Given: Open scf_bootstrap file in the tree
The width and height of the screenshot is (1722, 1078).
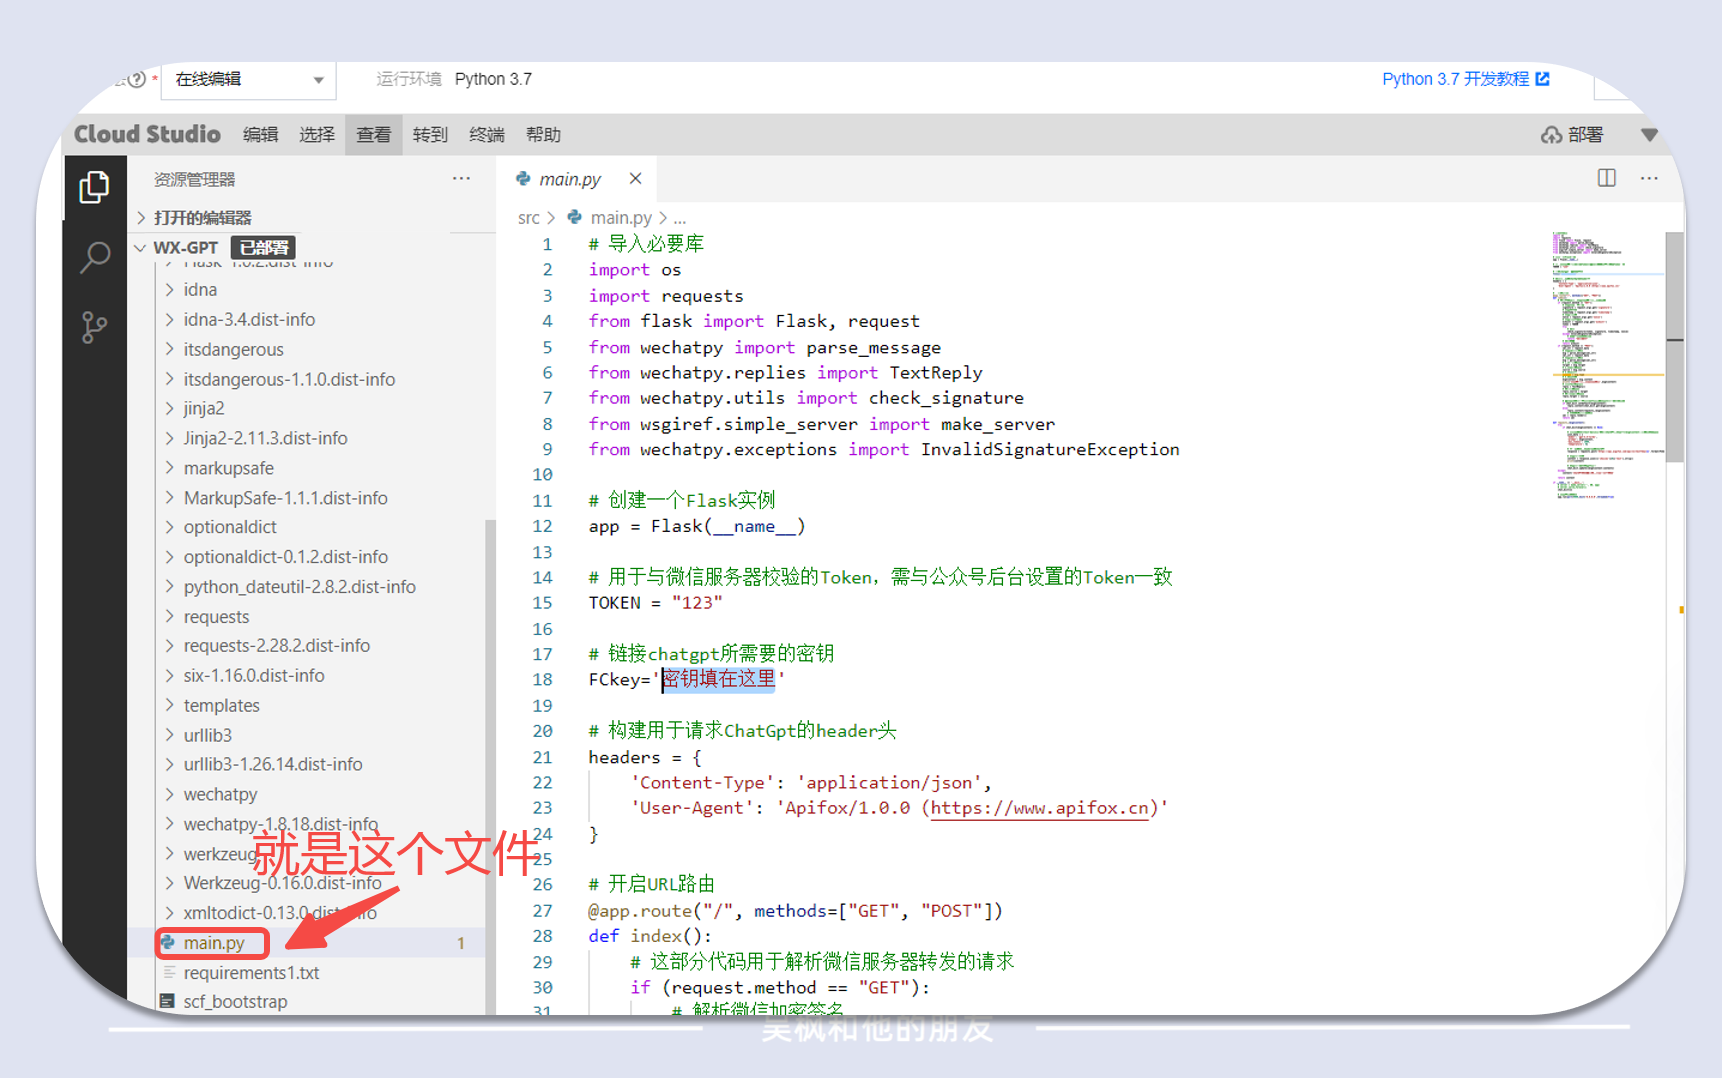Looking at the screenshot, I should pyautogui.click(x=235, y=1002).
